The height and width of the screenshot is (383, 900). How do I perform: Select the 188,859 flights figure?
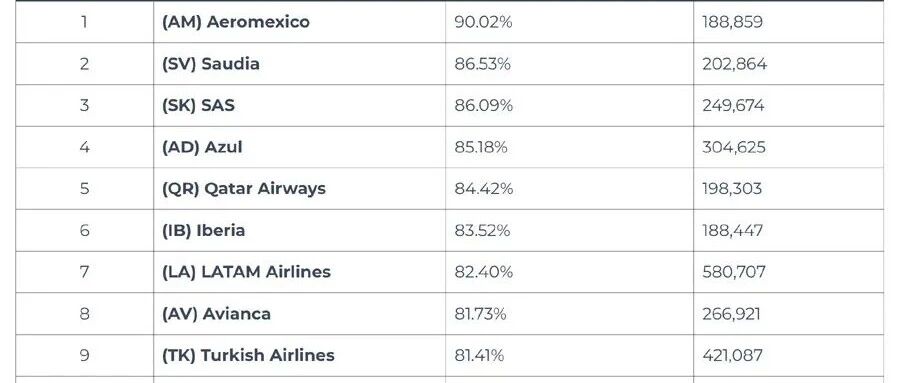pyautogui.click(x=732, y=22)
